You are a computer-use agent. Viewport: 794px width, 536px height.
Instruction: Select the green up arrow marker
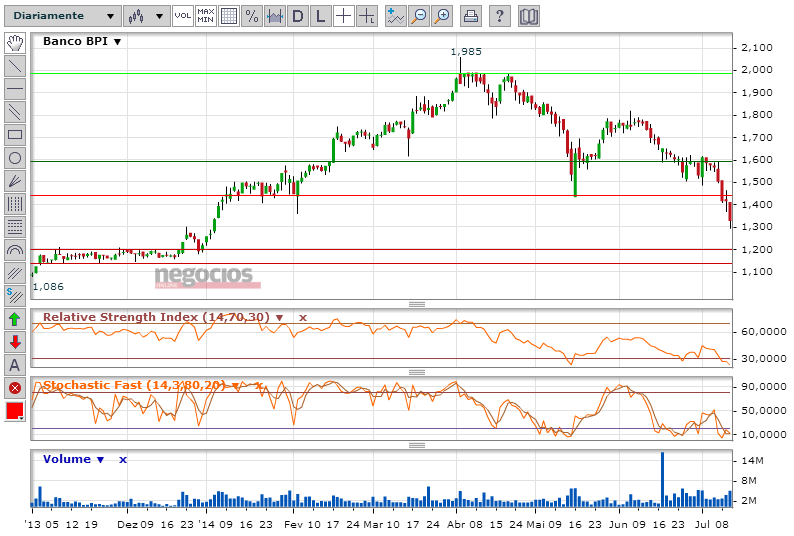[15, 319]
